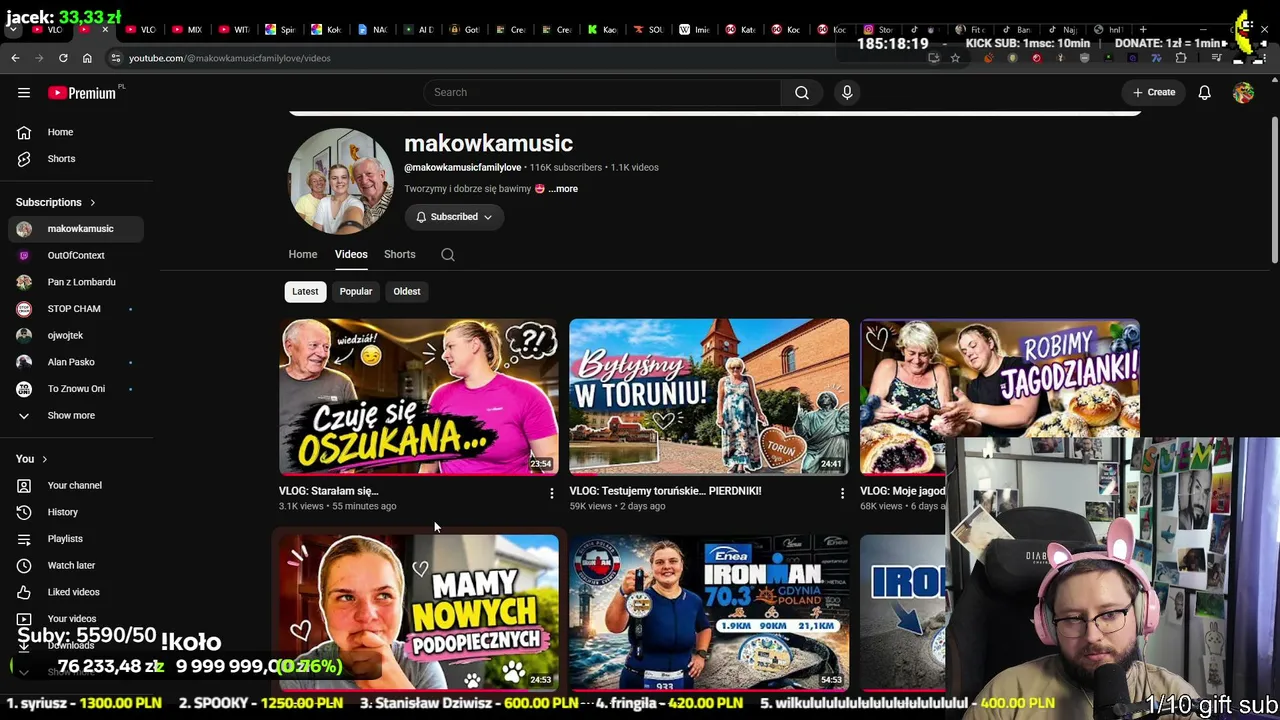Go back in the browser

pyautogui.click(x=15, y=58)
